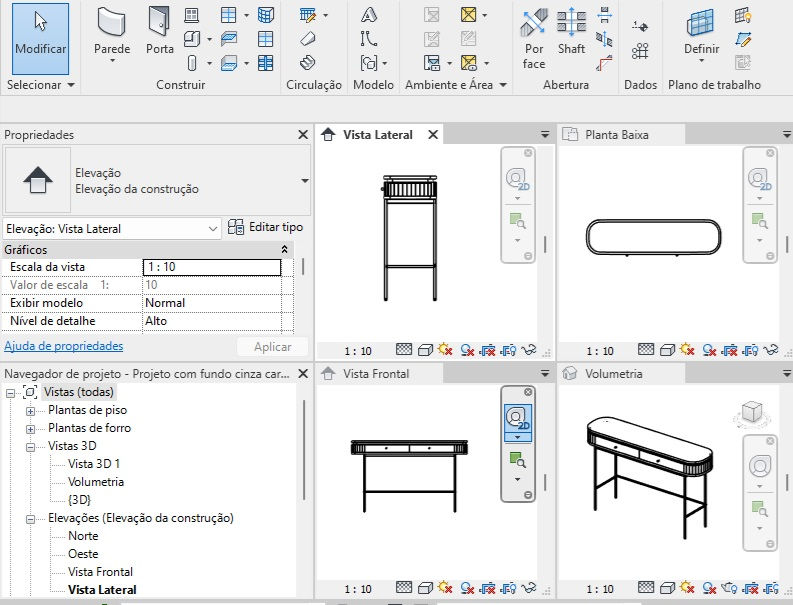Select the Janela (window) tool icon
793x605 pixels.
coord(191,15)
